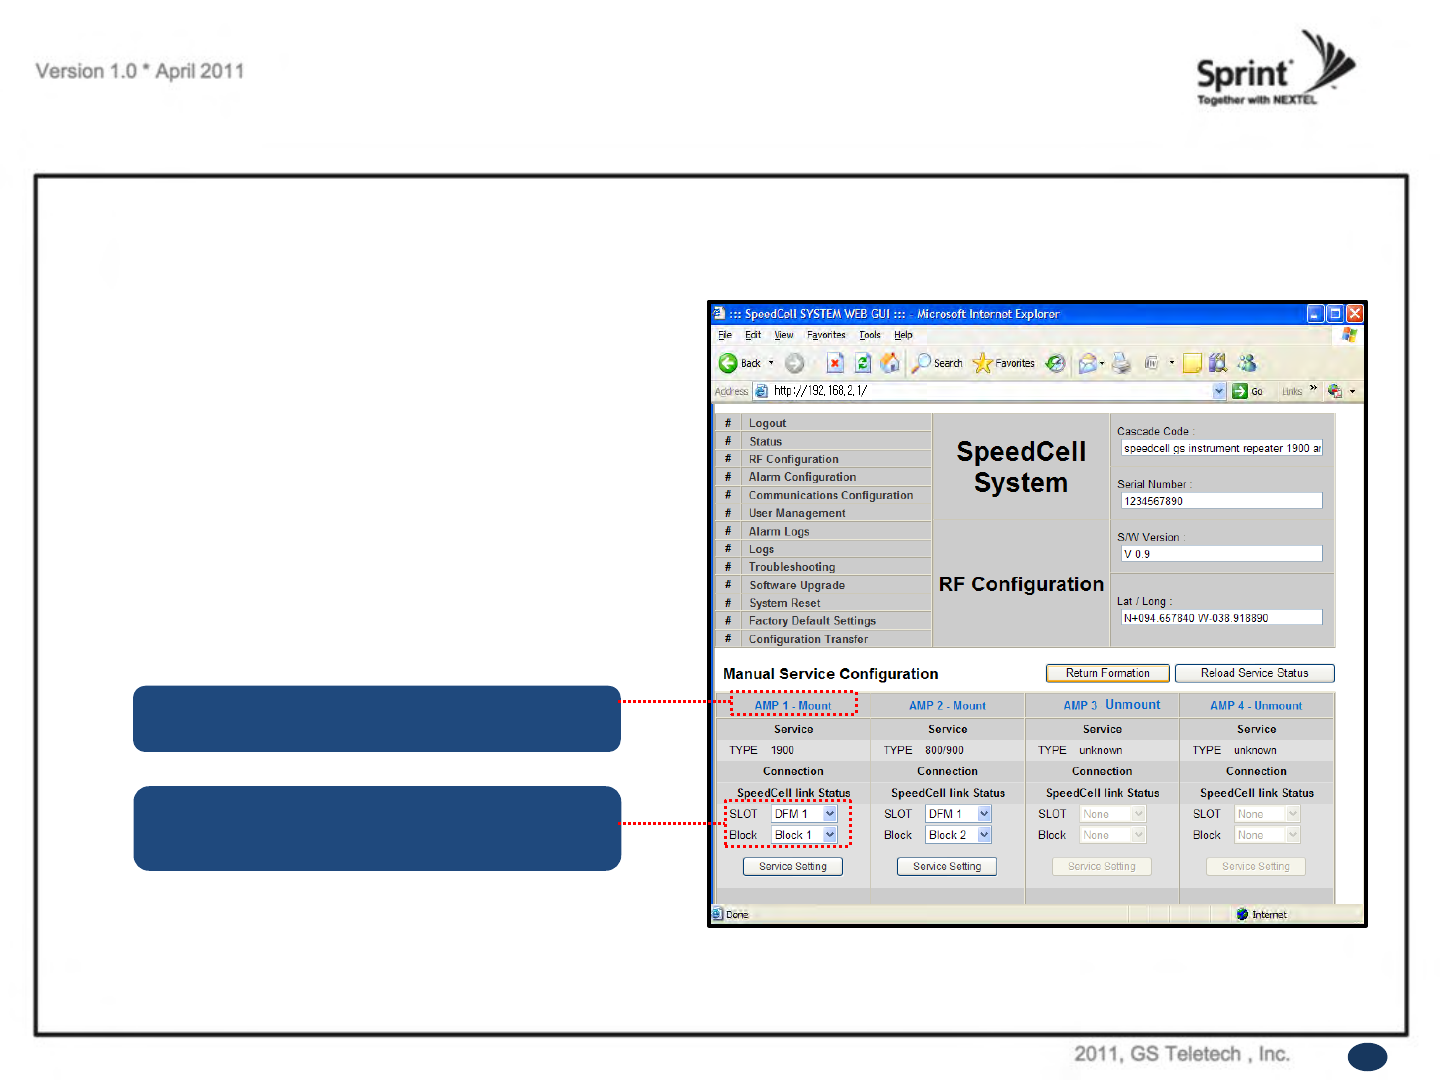Viewport: 1440px width, 1080px height.
Task: Click the S/W Version input field
Action: pyautogui.click(x=1221, y=553)
